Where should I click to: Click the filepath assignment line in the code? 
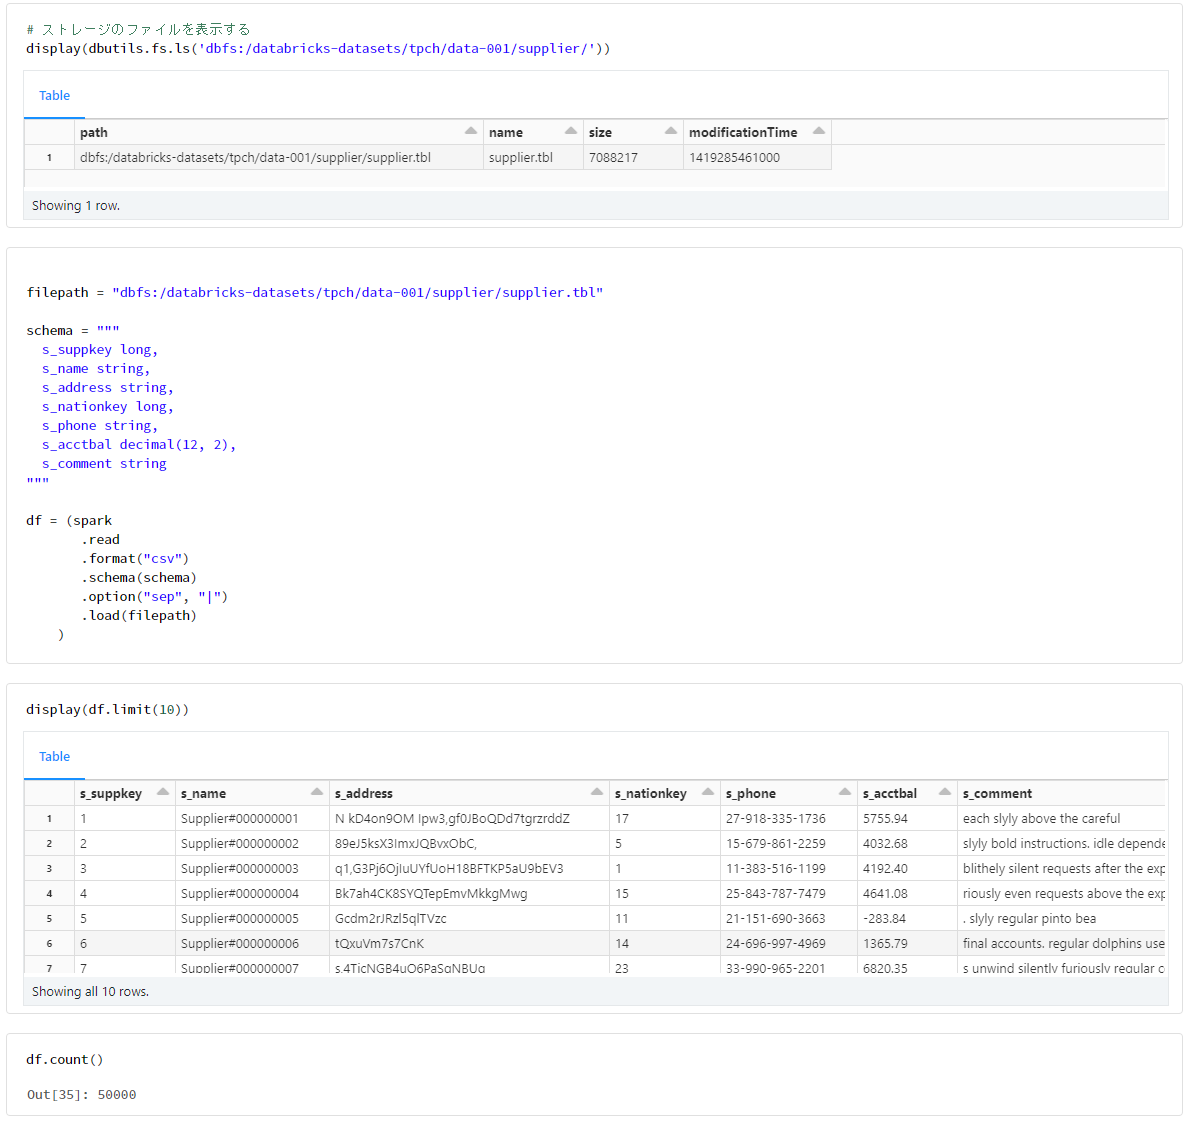point(300,292)
